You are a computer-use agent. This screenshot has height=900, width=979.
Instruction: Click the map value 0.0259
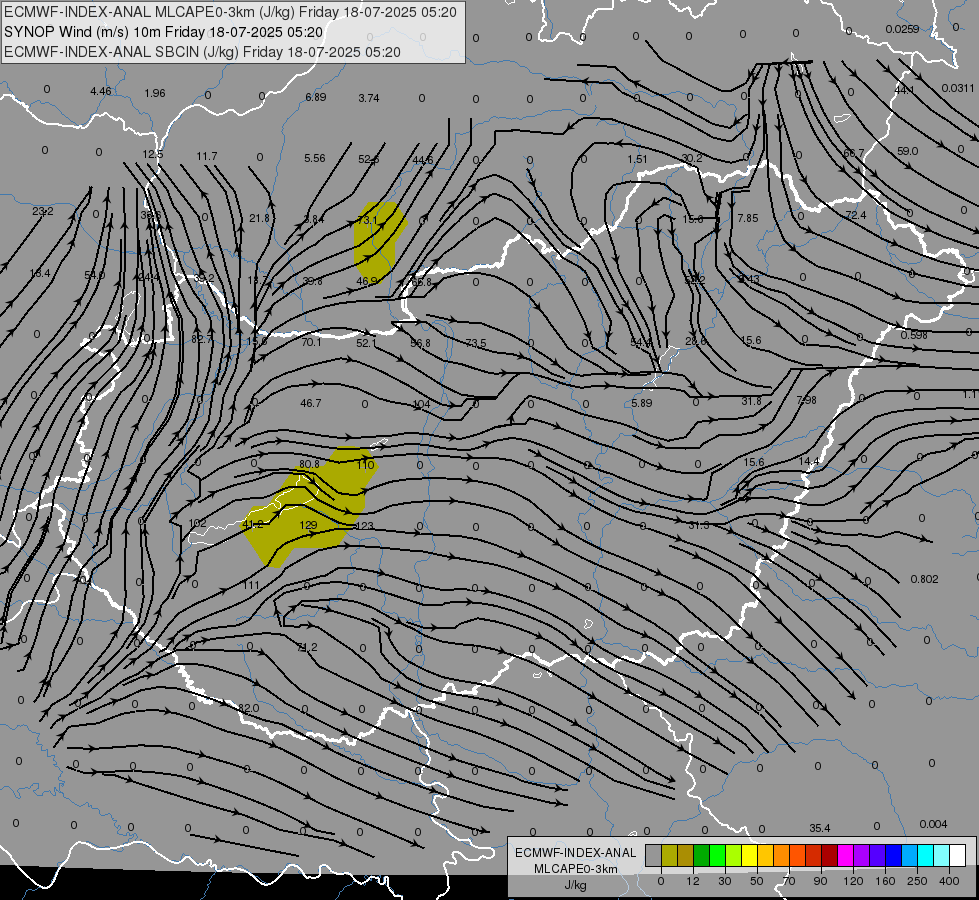(x=902, y=29)
